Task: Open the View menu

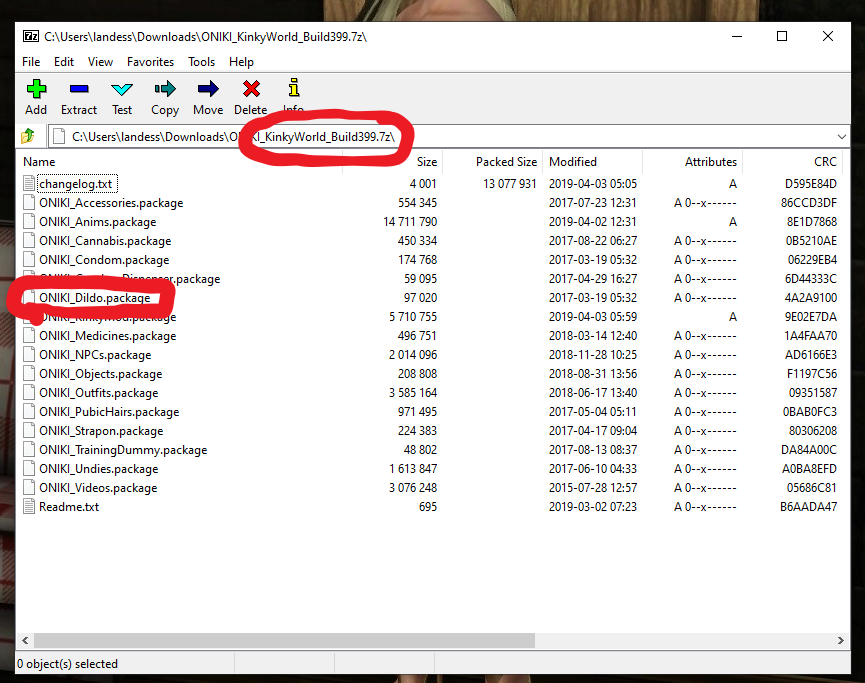Action: (x=100, y=62)
